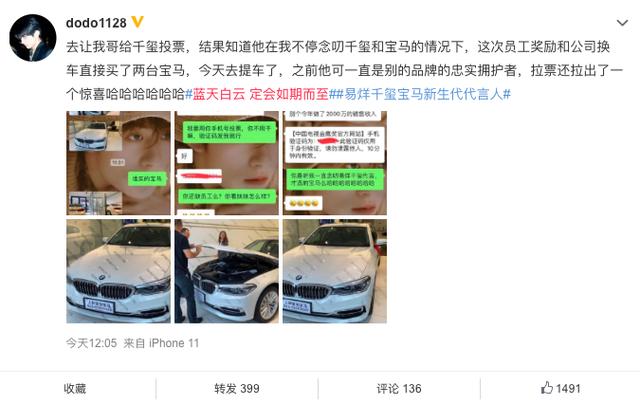Click 收藏 to favorite the post
Screen dimensions: 640x405
click(x=75, y=388)
